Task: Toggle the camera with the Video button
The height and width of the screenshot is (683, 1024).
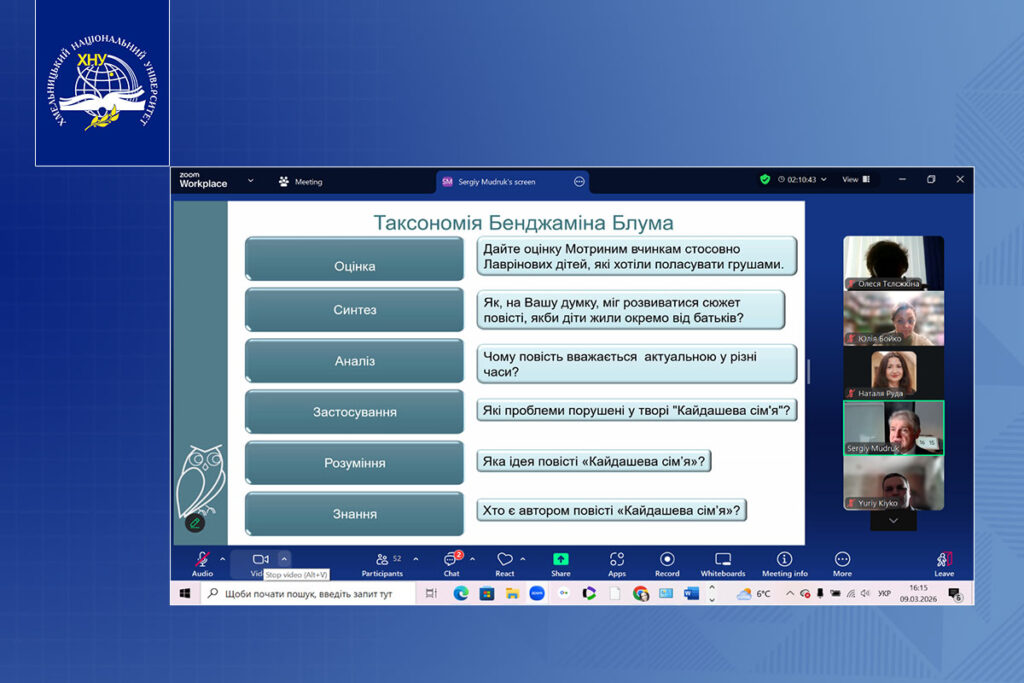Action: pyautogui.click(x=260, y=560)
